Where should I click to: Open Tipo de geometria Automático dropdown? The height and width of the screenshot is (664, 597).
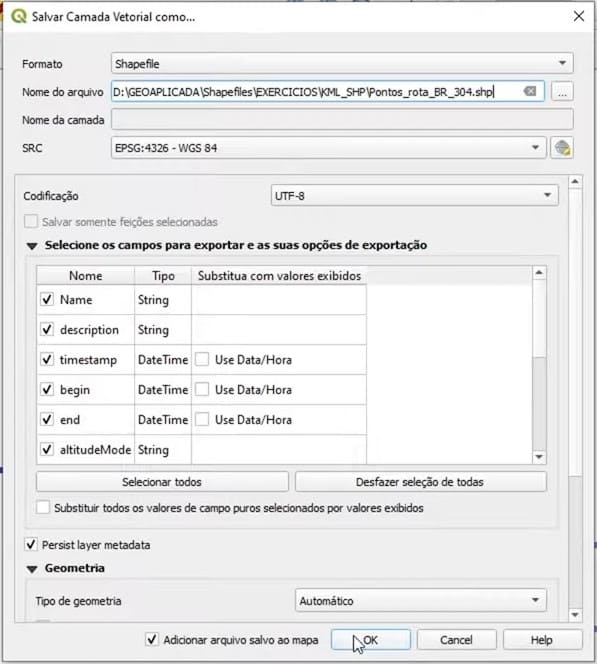(421, 600)
